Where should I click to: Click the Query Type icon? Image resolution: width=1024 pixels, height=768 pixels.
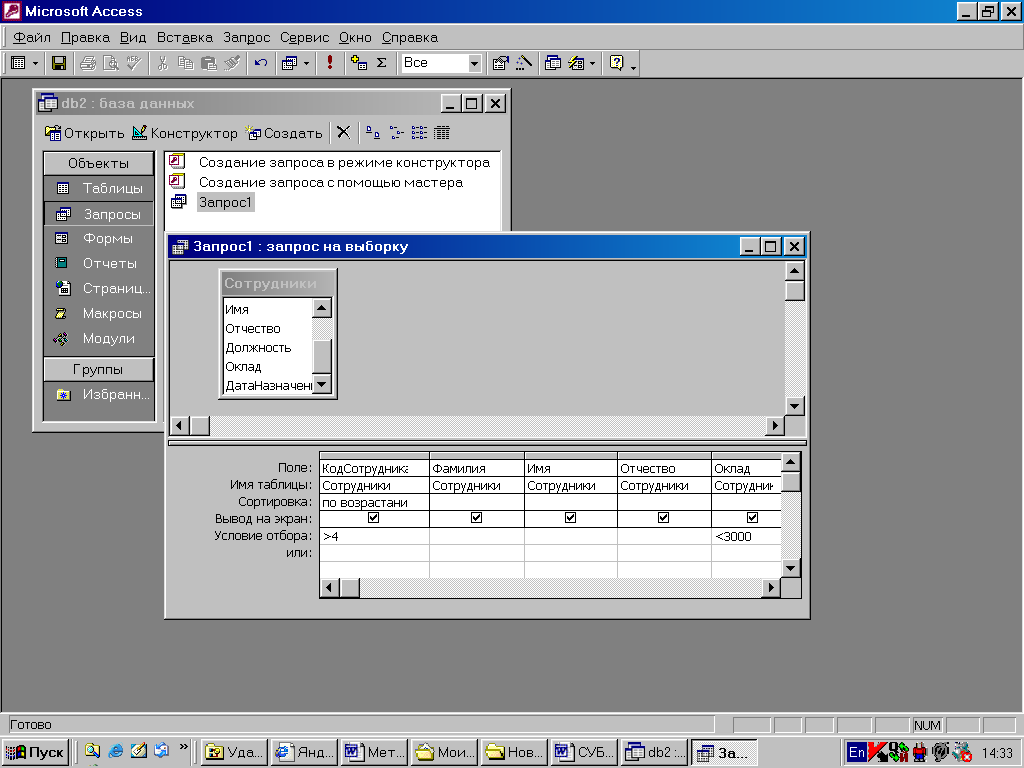point(289,63)
